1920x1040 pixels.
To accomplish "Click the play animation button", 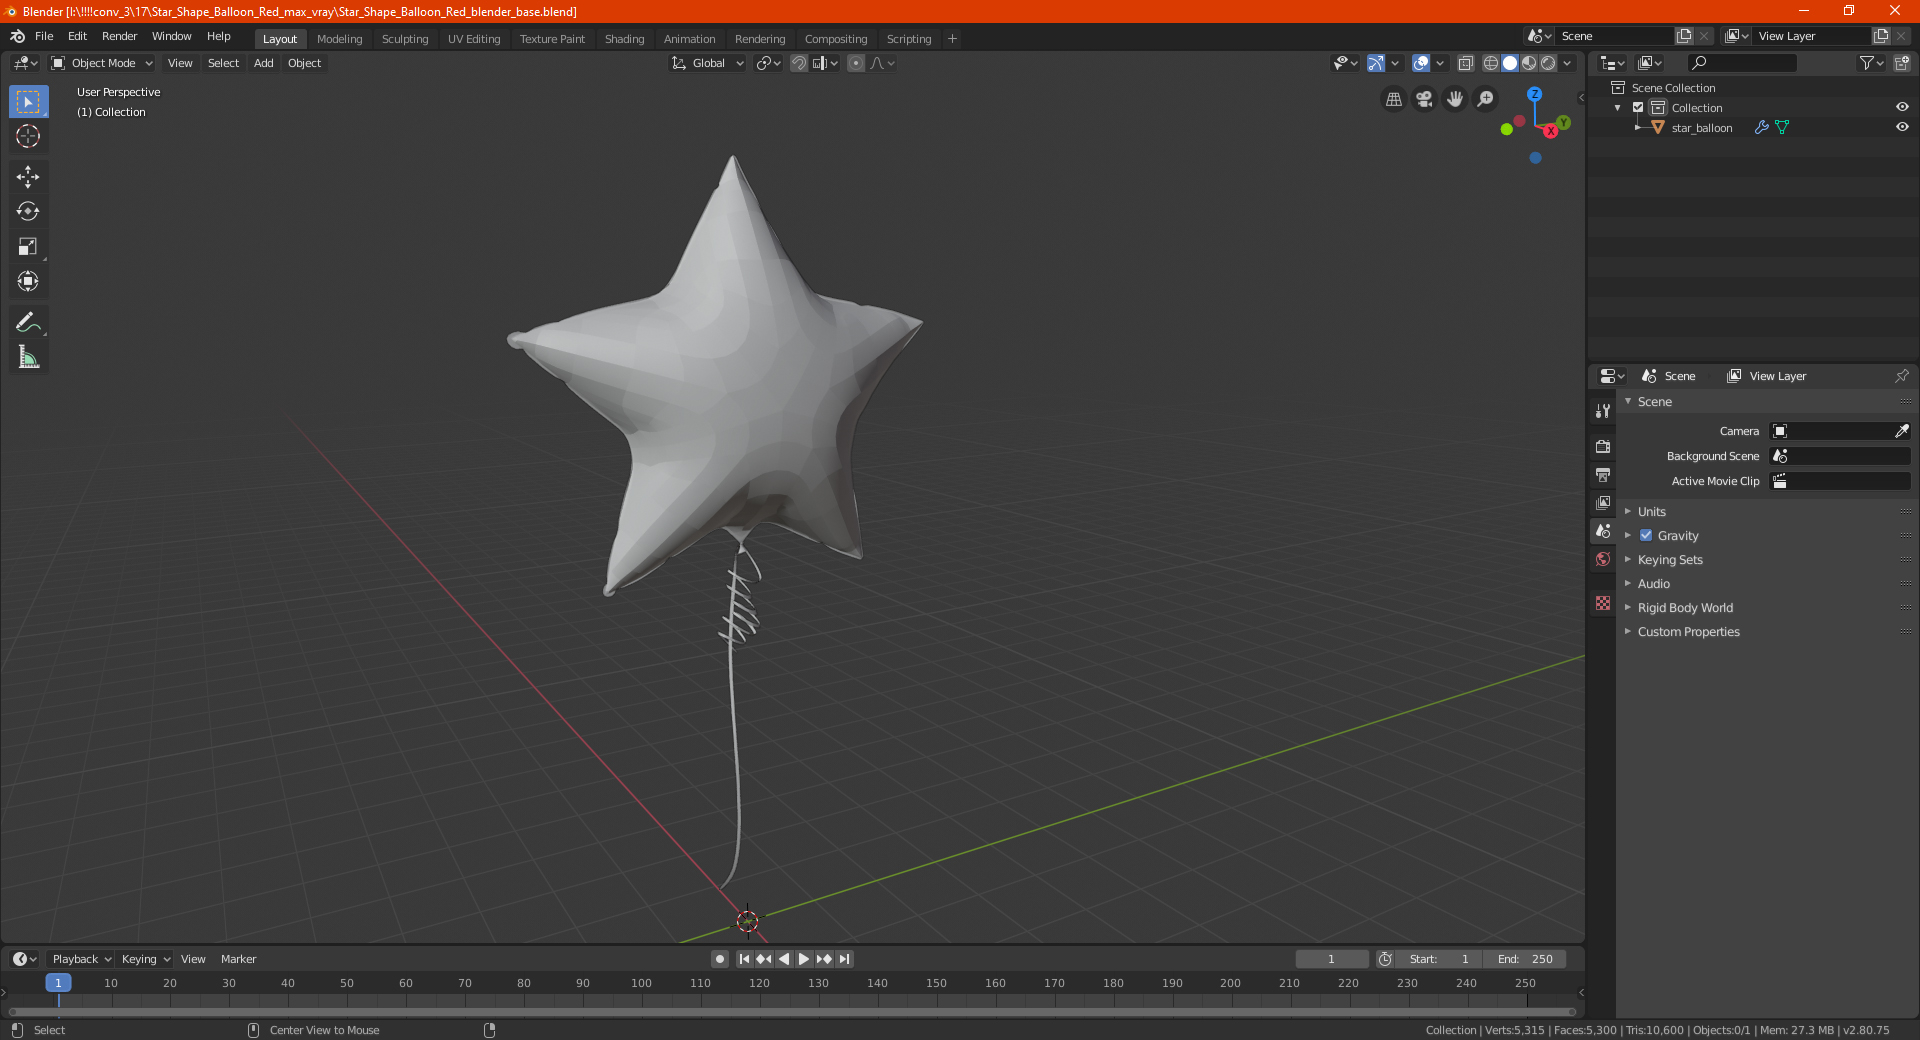I will pos(803,959).
